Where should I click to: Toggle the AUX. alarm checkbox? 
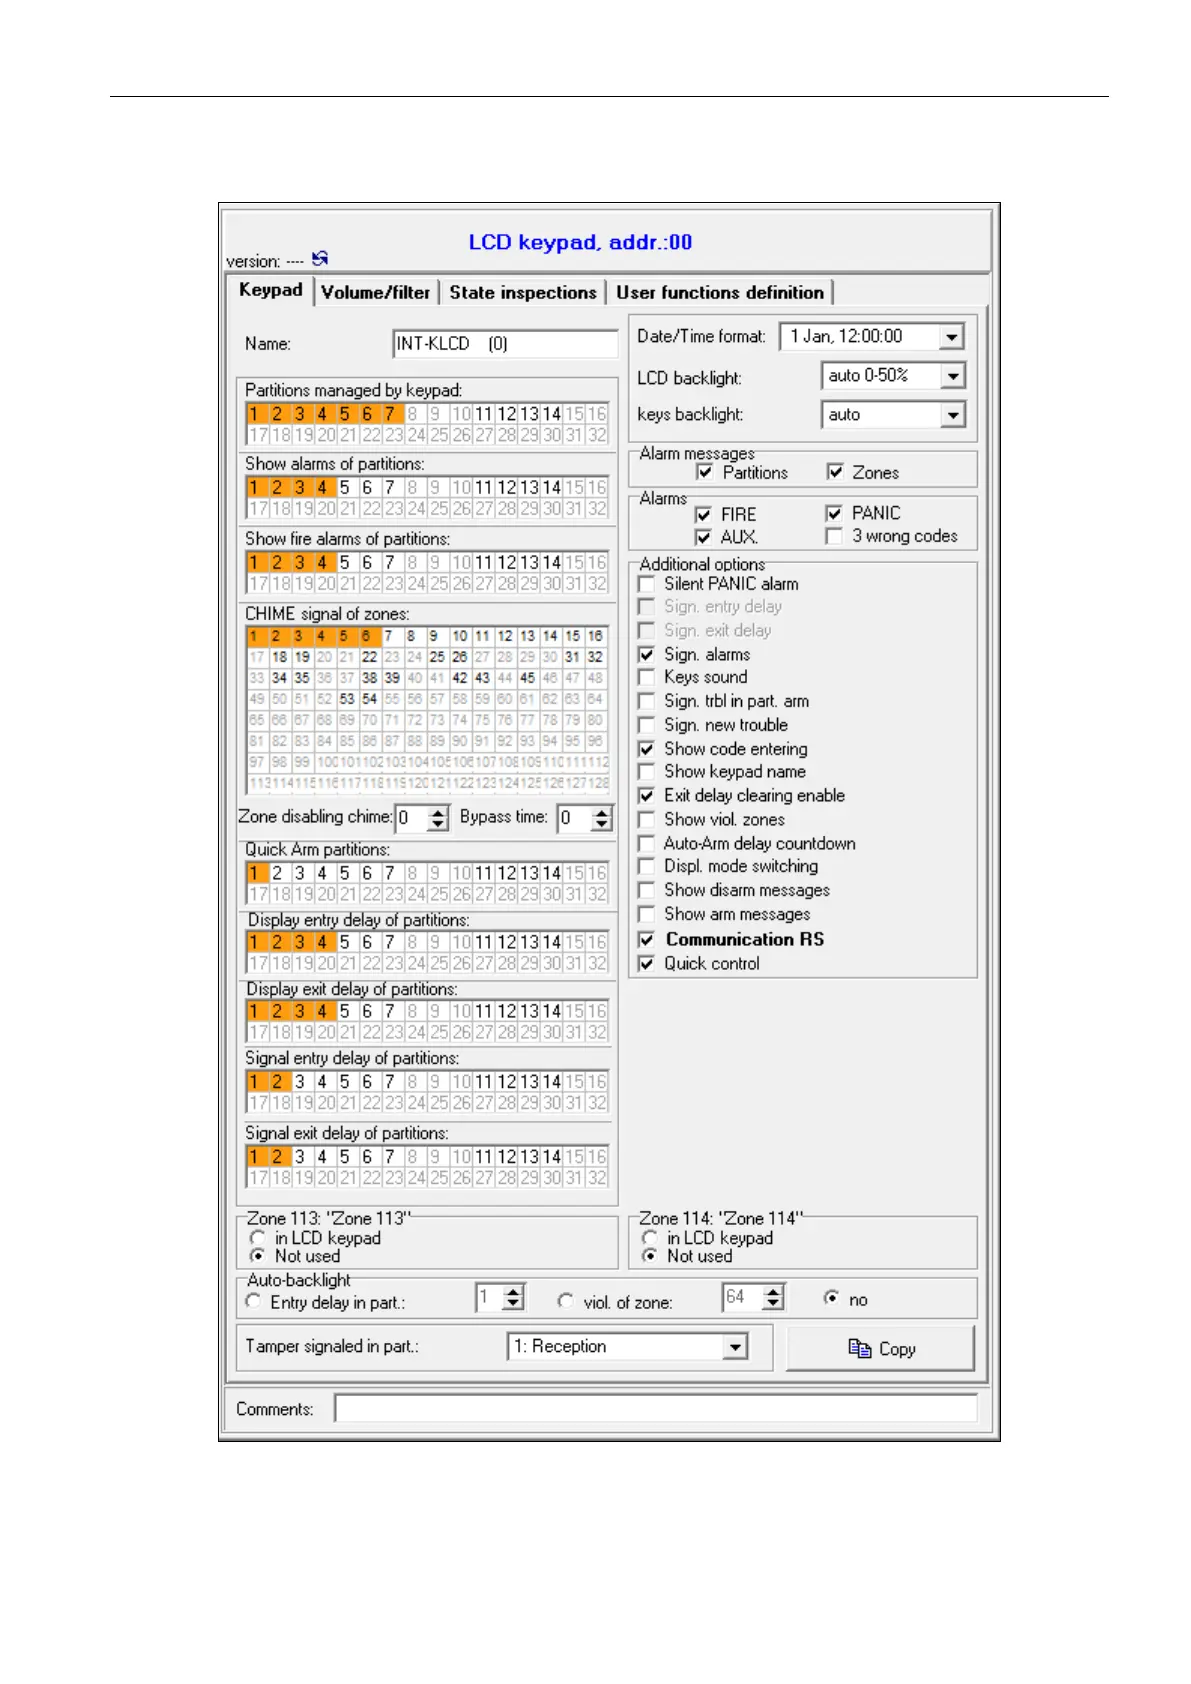click(703, 537)
